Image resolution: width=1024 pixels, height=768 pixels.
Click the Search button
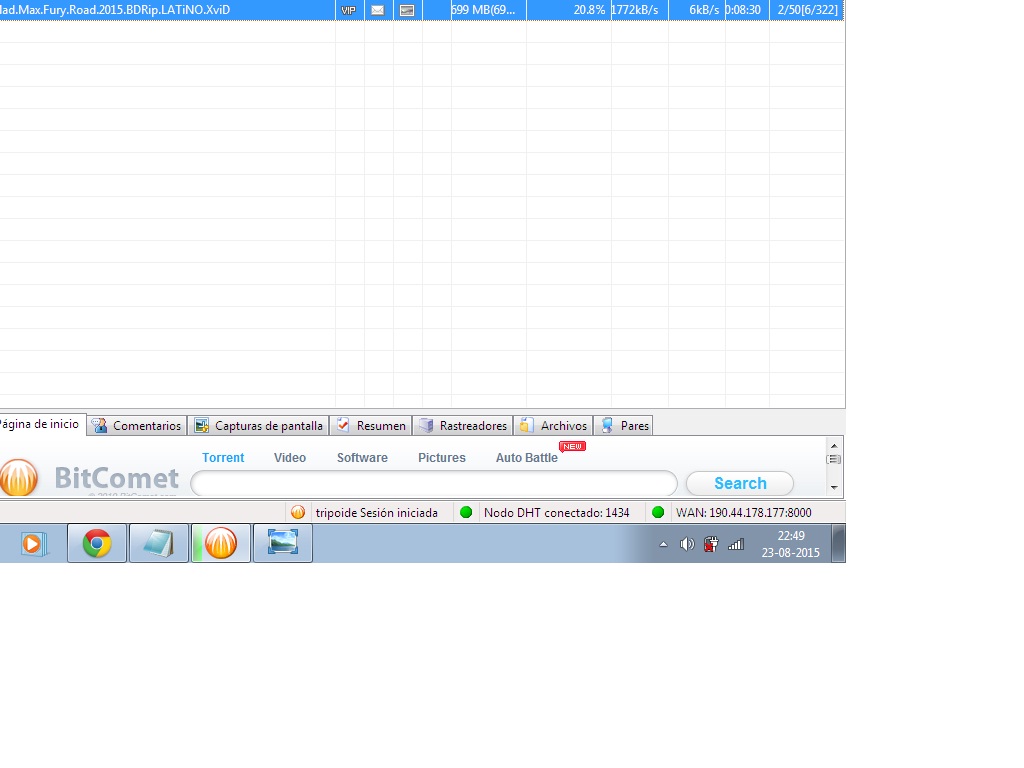tap(740, 483)
